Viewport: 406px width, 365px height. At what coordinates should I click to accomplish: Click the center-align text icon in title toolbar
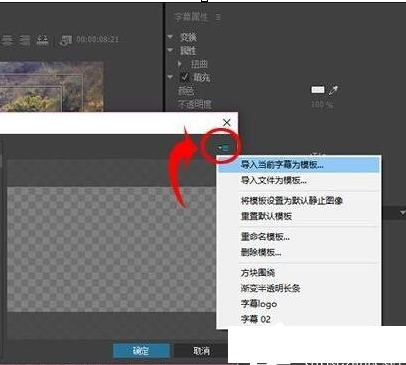click(x=8, y=40)
